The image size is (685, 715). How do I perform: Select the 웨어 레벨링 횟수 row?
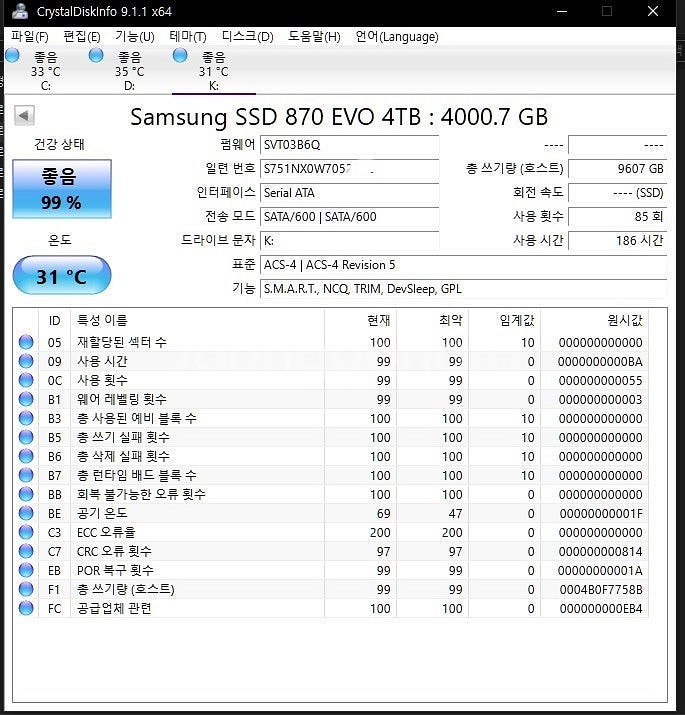(x=331, y=399)
